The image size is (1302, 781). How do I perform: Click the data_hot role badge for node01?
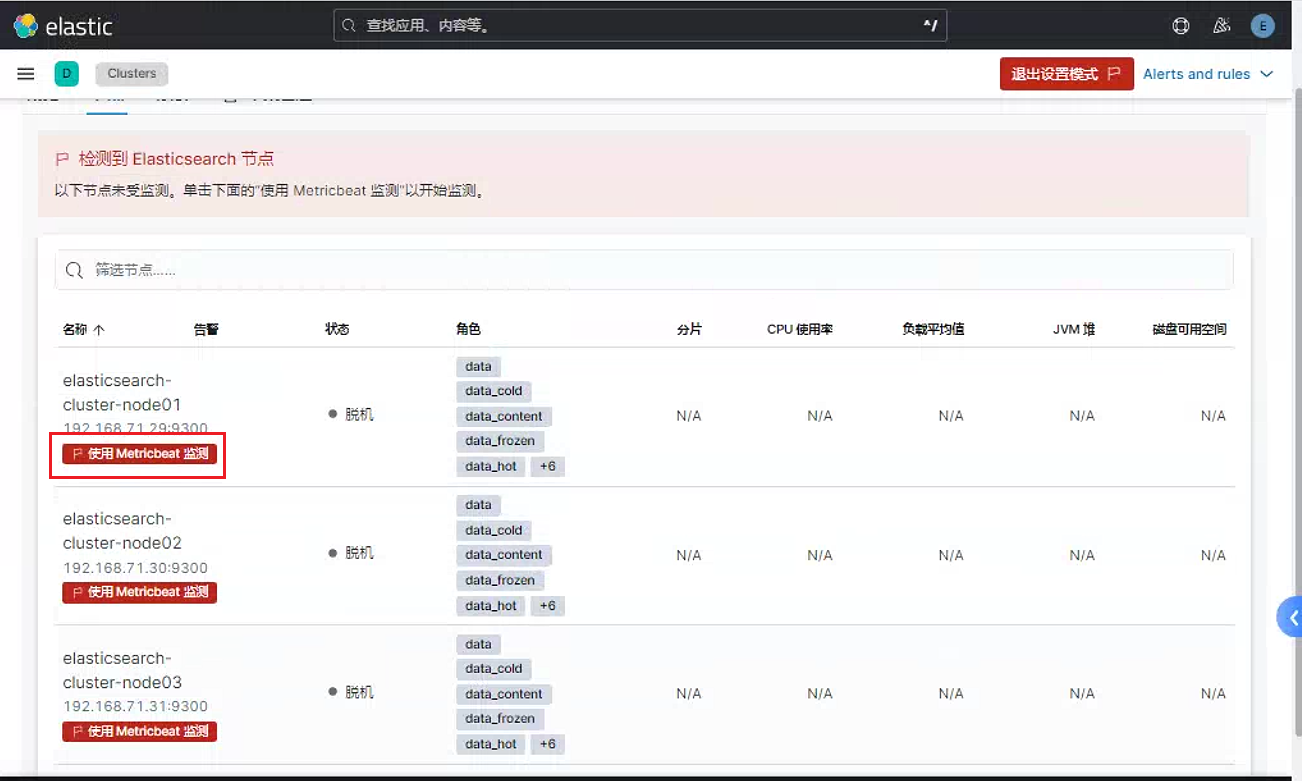click(x=491, y=466)
